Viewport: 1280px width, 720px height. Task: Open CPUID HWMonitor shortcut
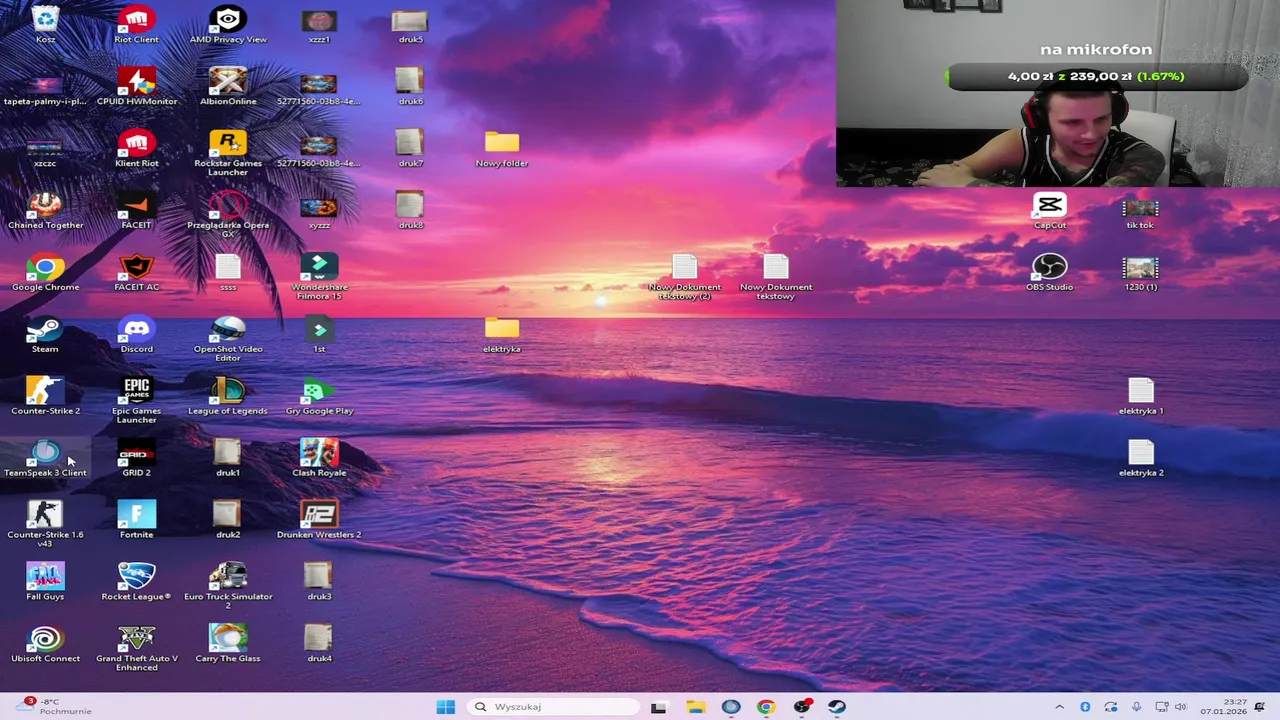[x=136, y=88]
